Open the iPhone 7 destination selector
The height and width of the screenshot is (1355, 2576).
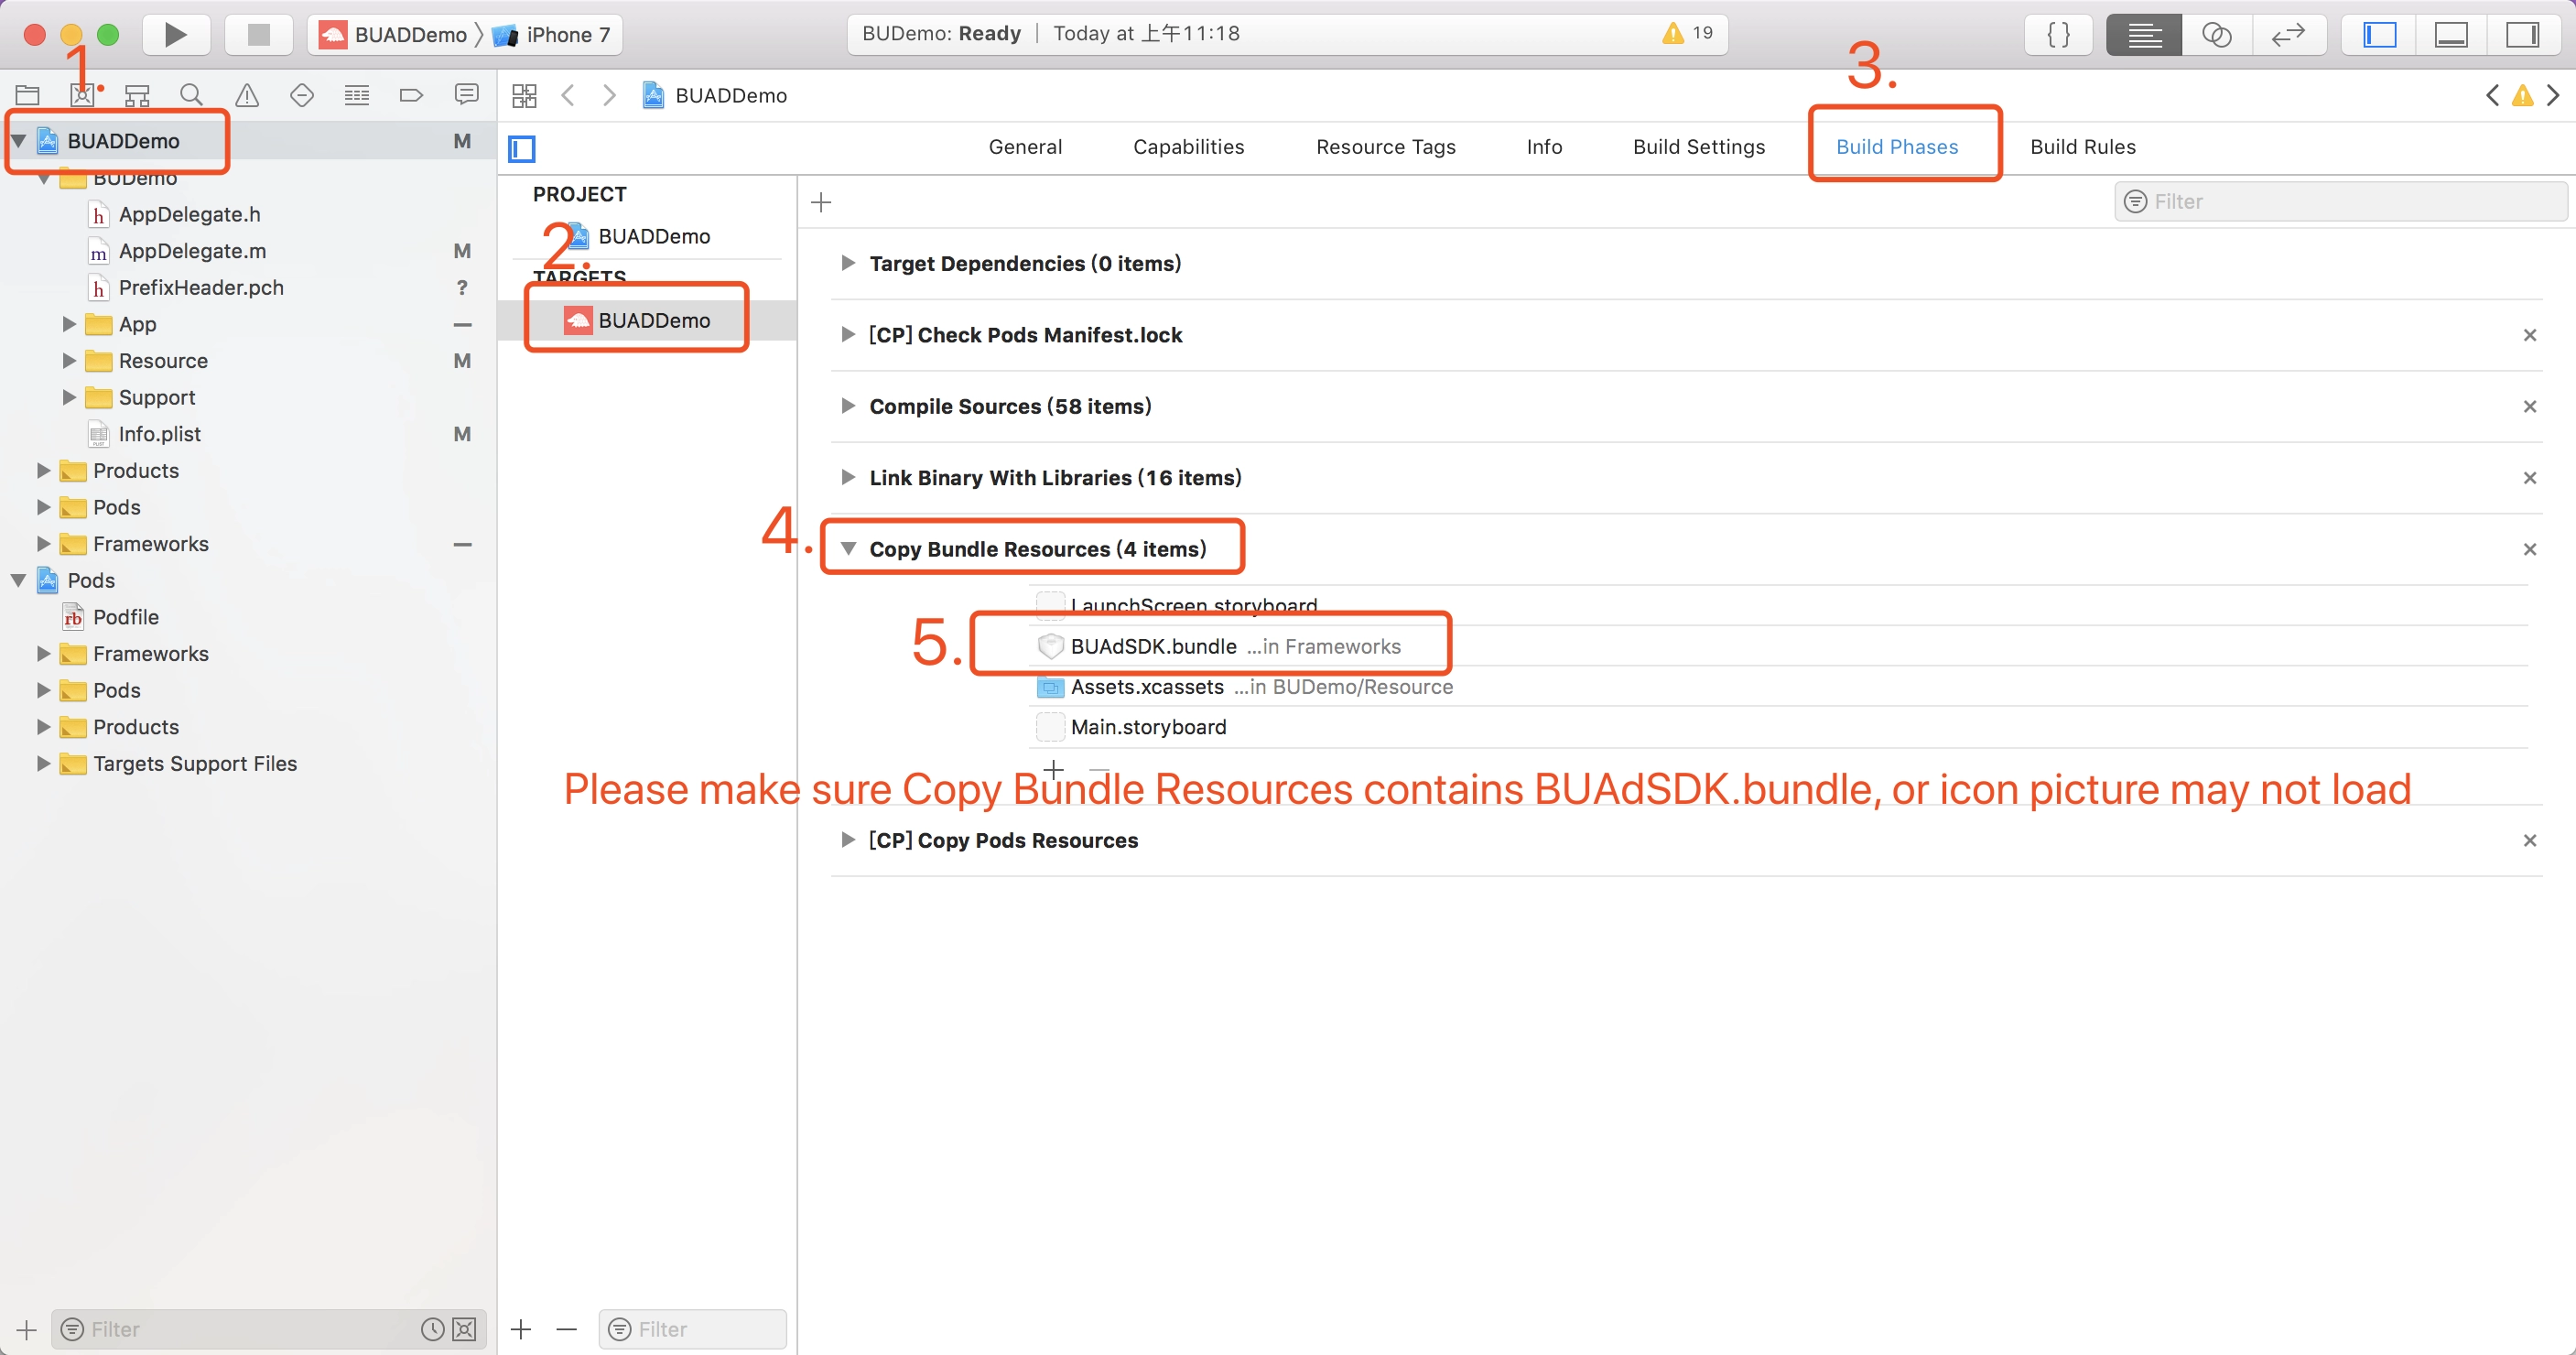553,35
